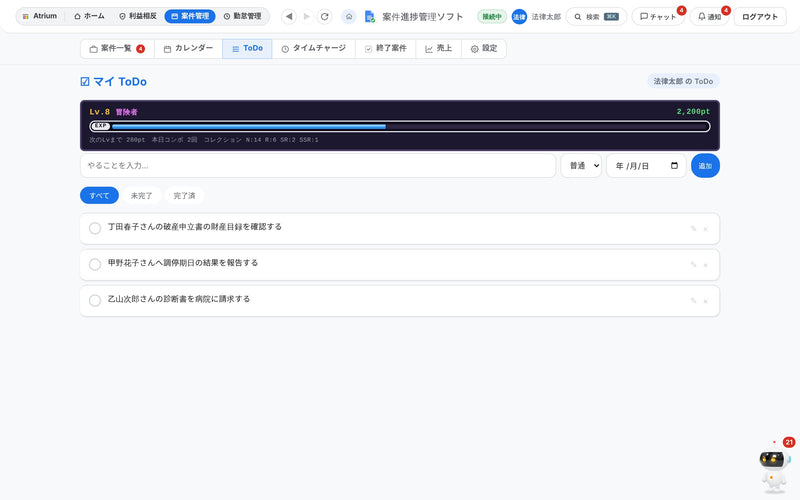Open 勤怠管理 section
Screen dimensions: 800x500
(242, 16)
